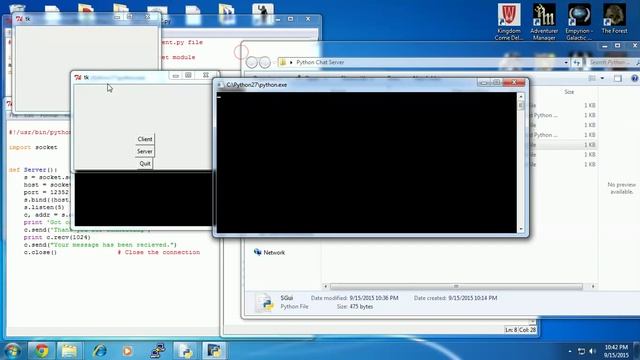
Task: Click the Quit button in tk window
Action: click(145, 164)
